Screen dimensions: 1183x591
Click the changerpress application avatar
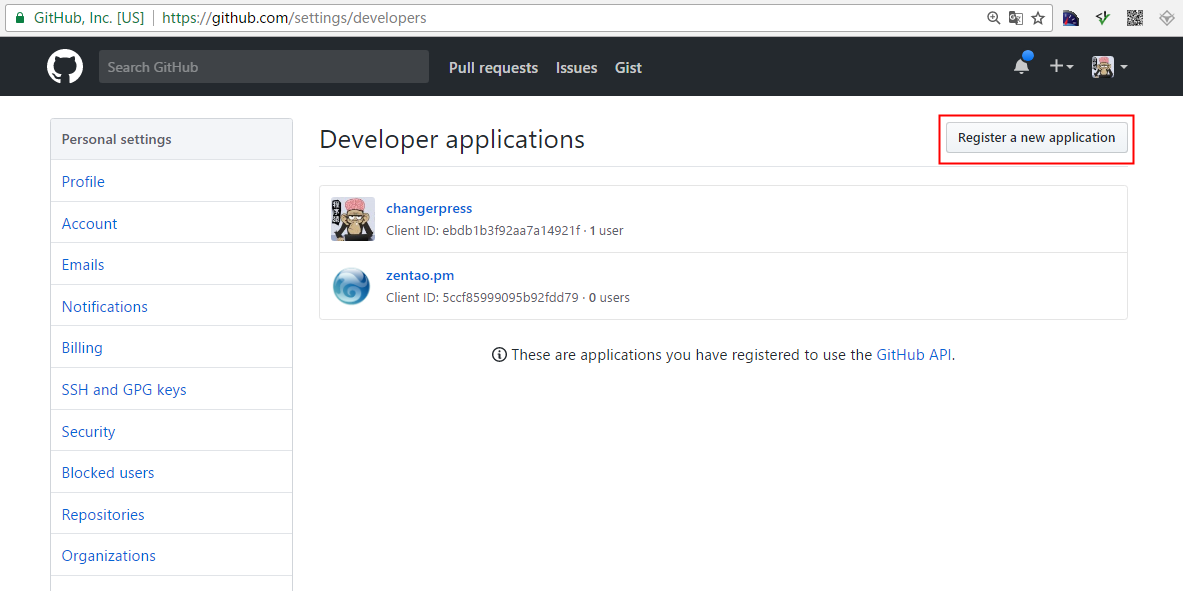point(352,219)
